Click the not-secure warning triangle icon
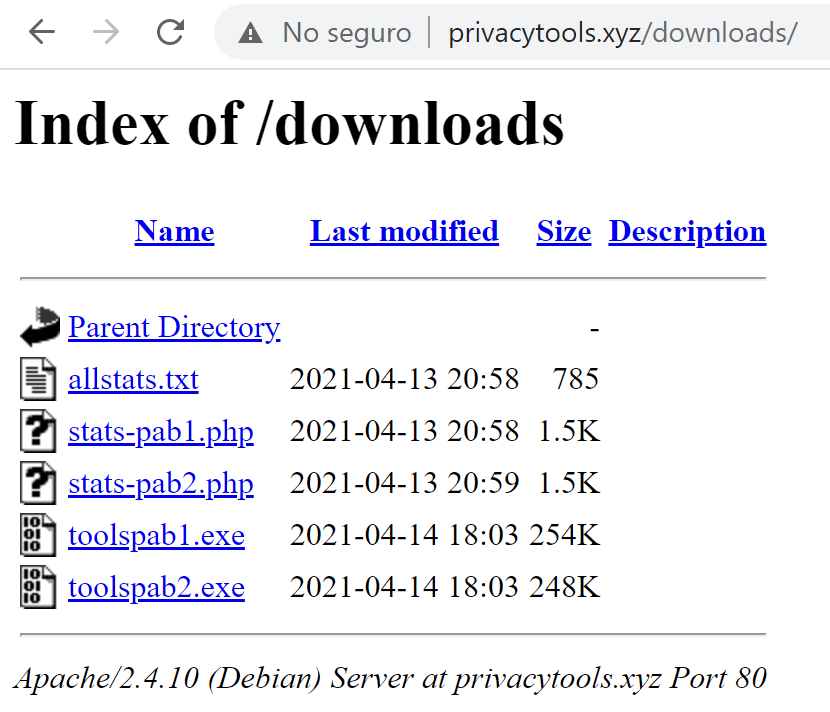 pos(250,33)
